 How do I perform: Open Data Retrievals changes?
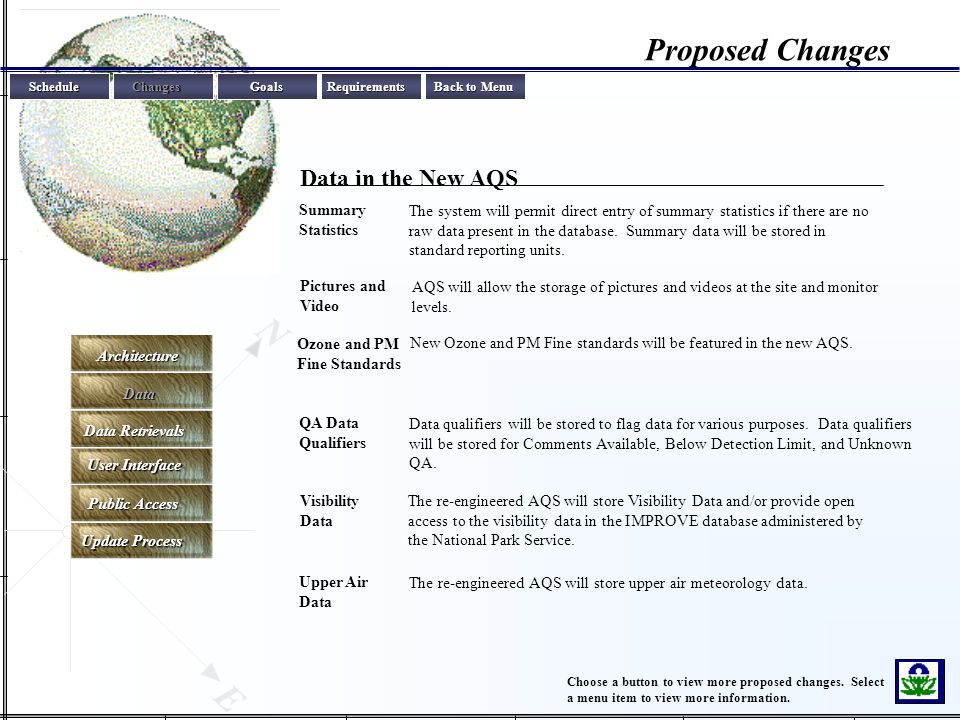tap(141, 429)
